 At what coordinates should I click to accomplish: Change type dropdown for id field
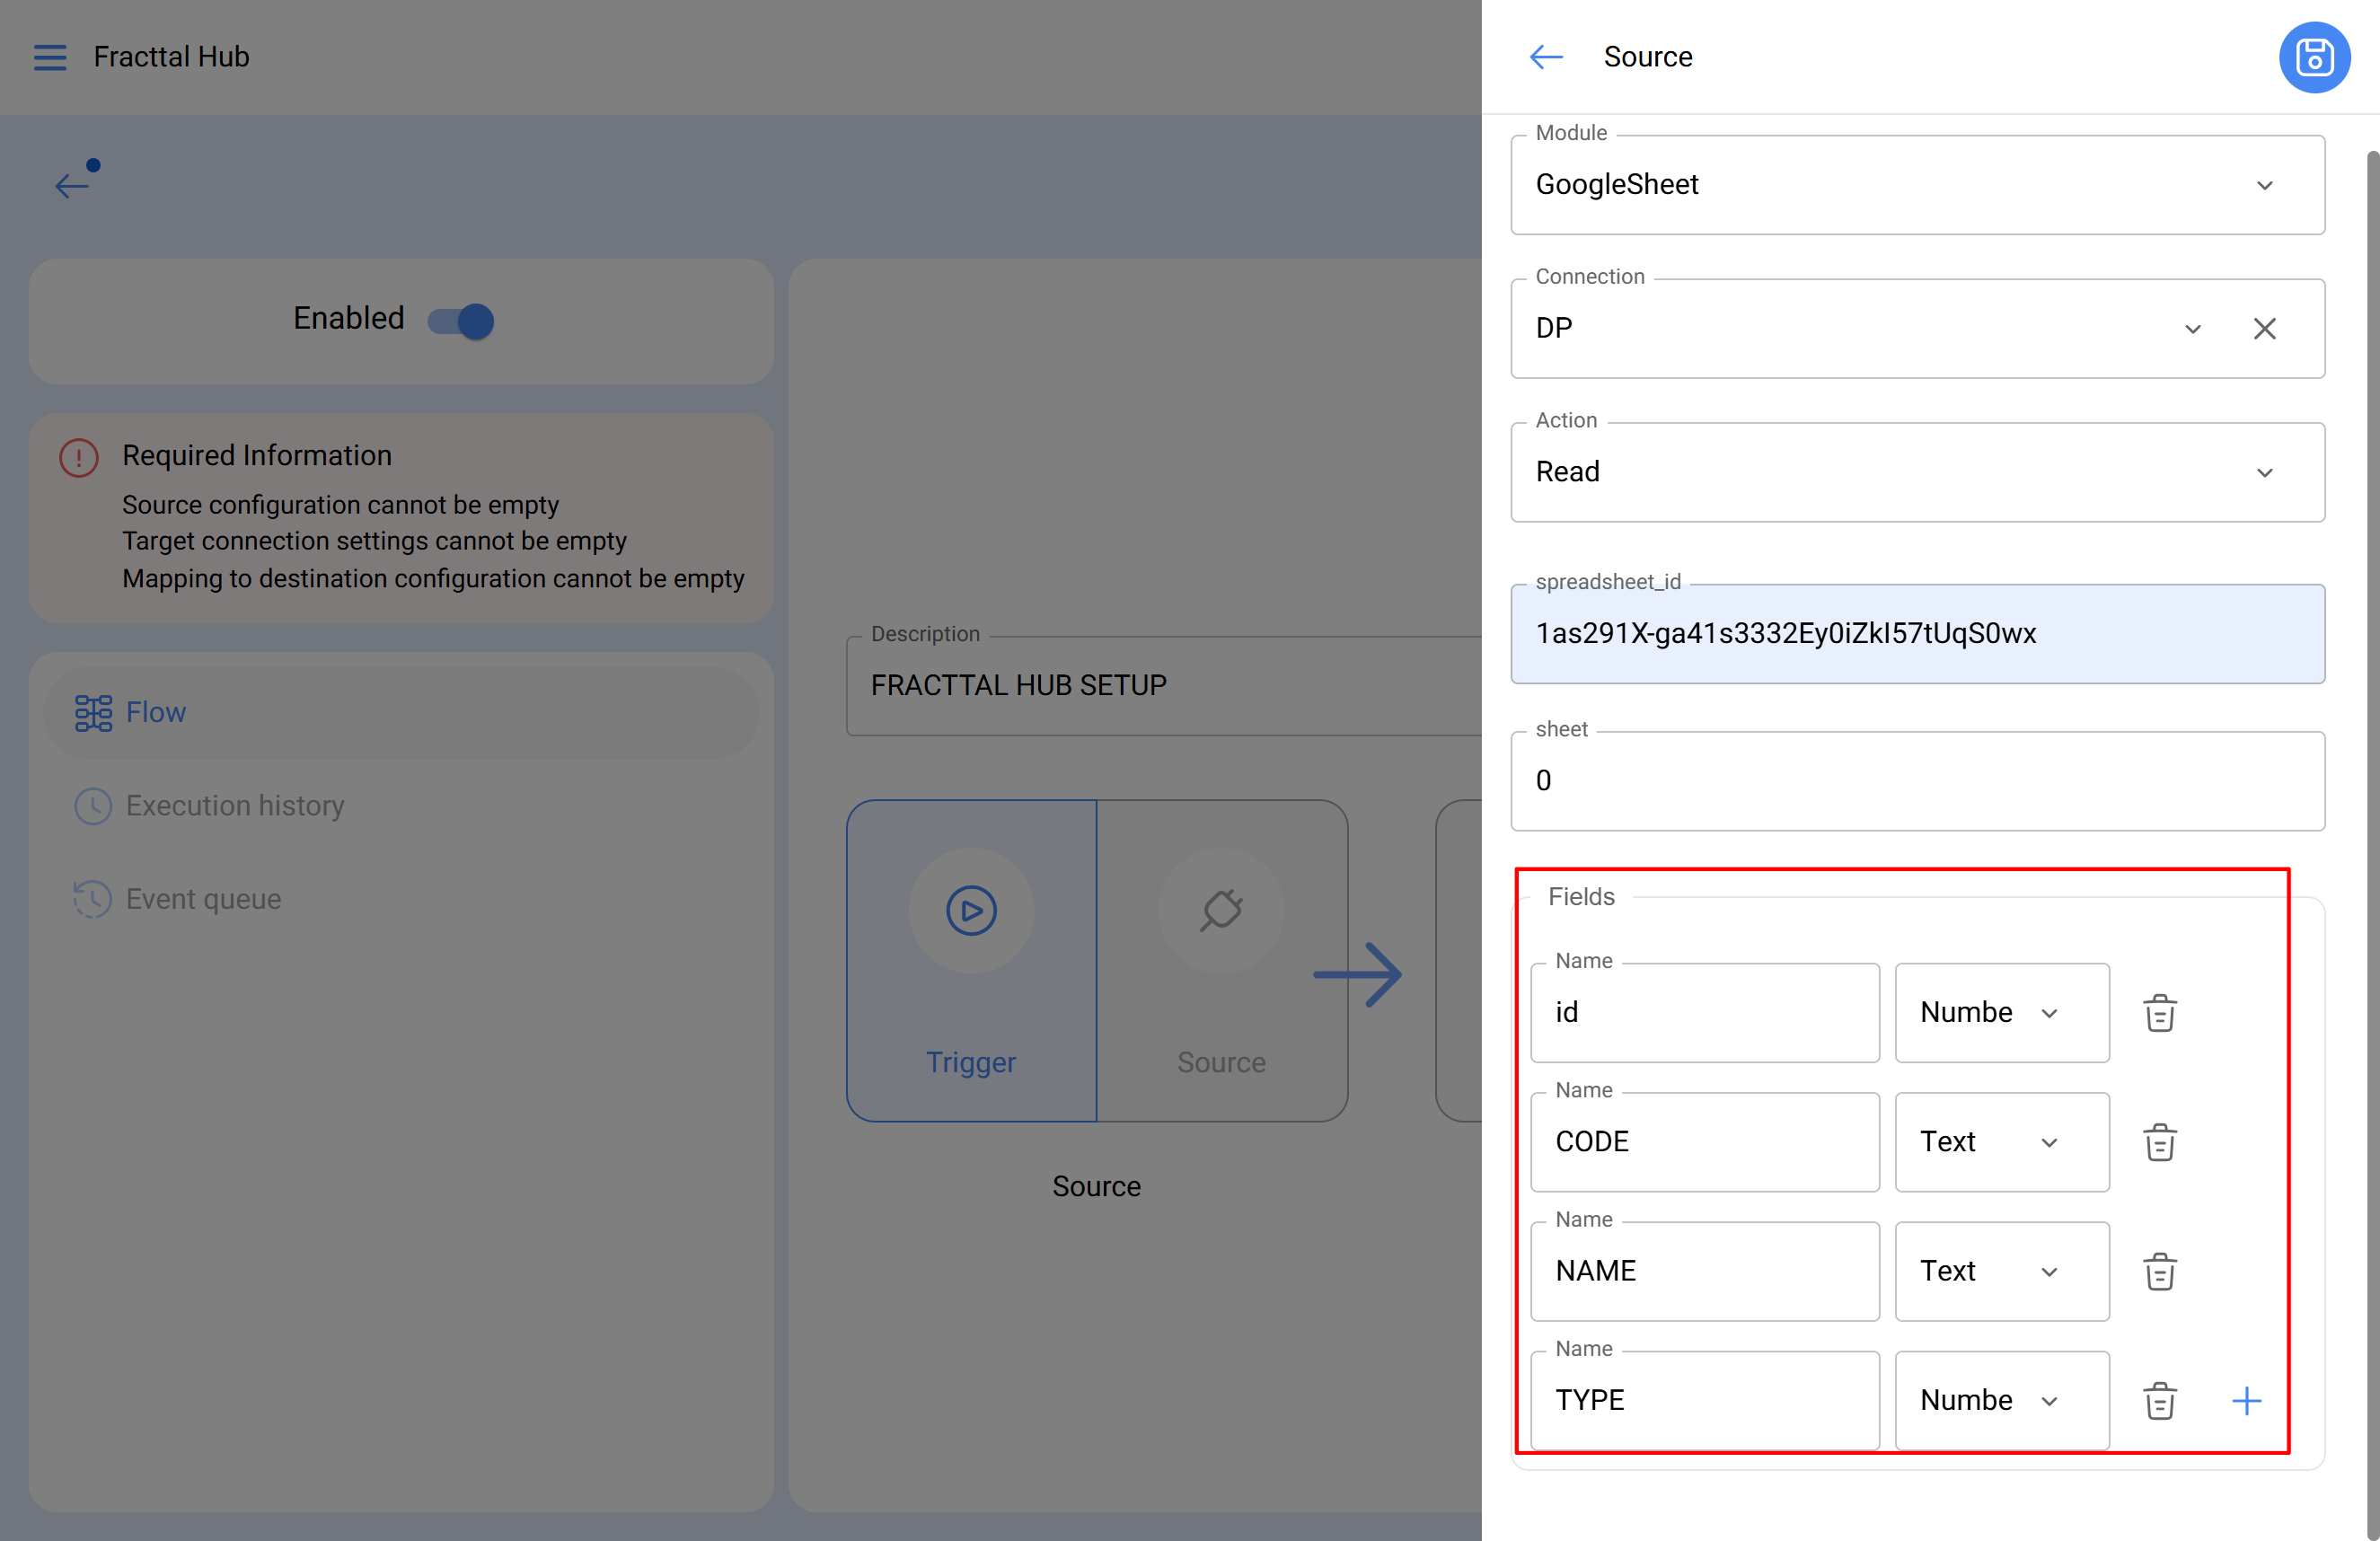click(x=2001, y=1012)
